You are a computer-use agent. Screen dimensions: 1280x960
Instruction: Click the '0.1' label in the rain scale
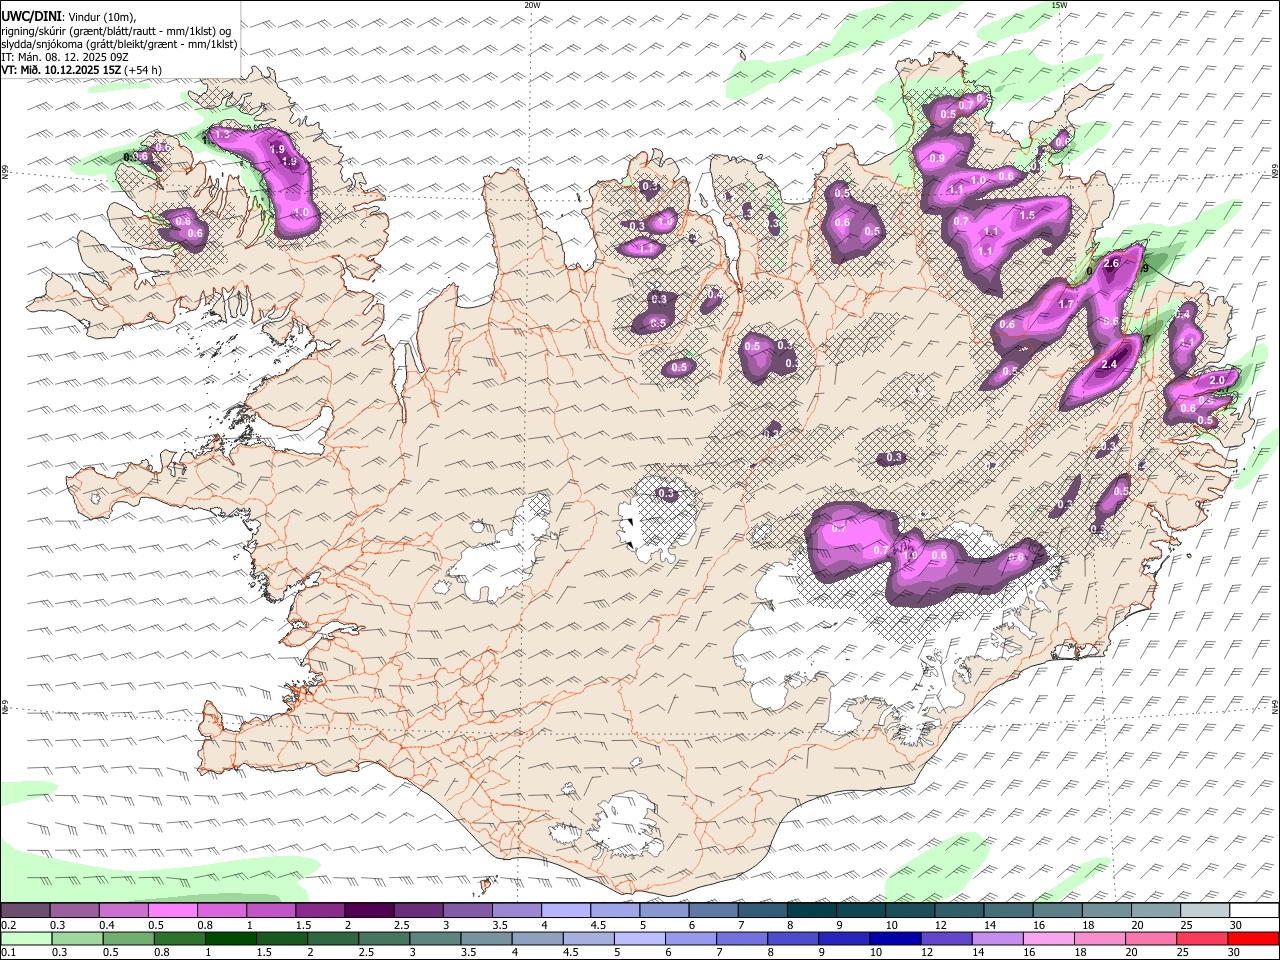tap(9, 953)
